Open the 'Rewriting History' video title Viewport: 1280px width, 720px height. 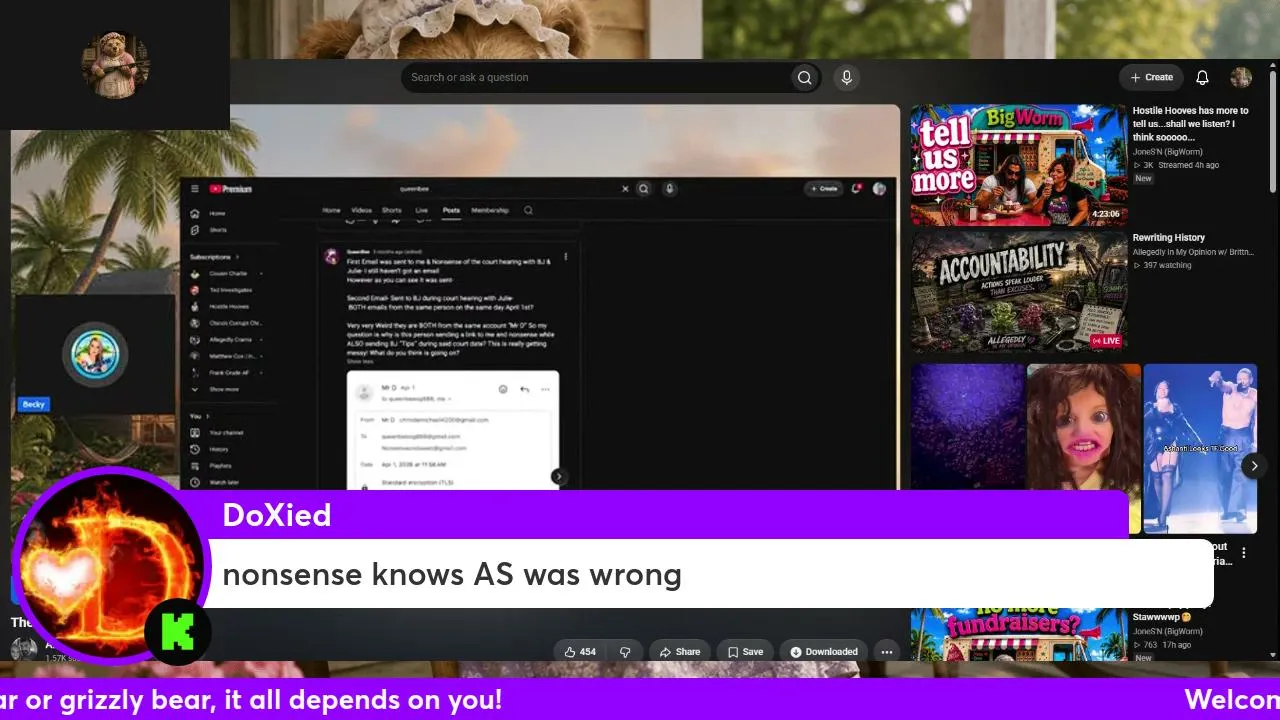1168,238
